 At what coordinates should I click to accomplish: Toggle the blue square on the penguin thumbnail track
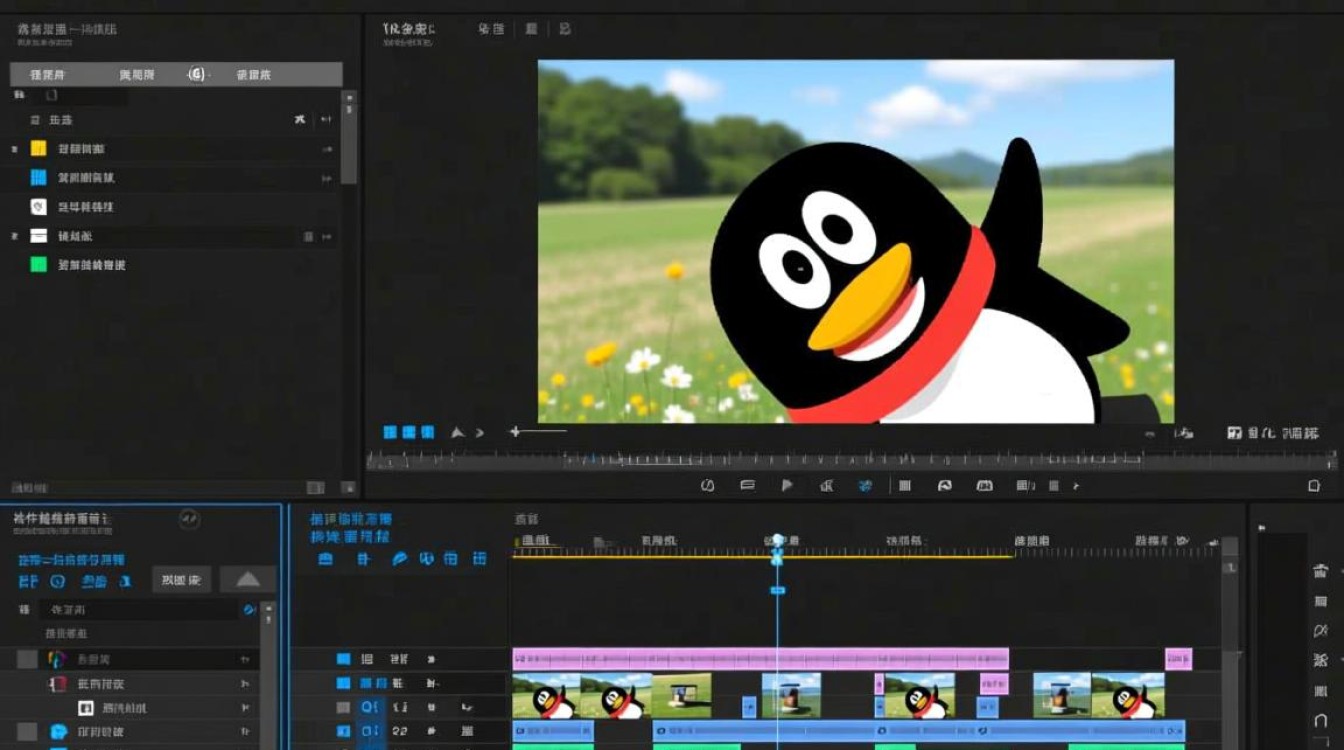343,683
